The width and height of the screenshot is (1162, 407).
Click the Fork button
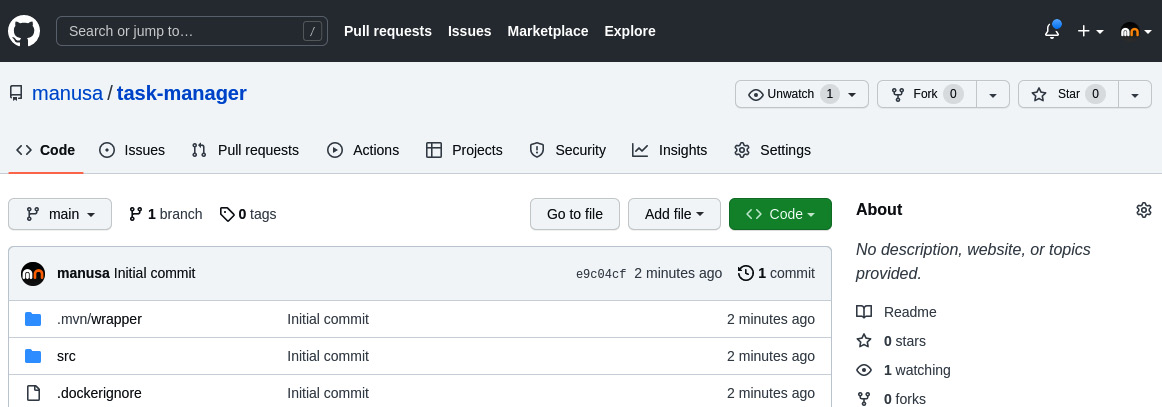pos(927,94)
